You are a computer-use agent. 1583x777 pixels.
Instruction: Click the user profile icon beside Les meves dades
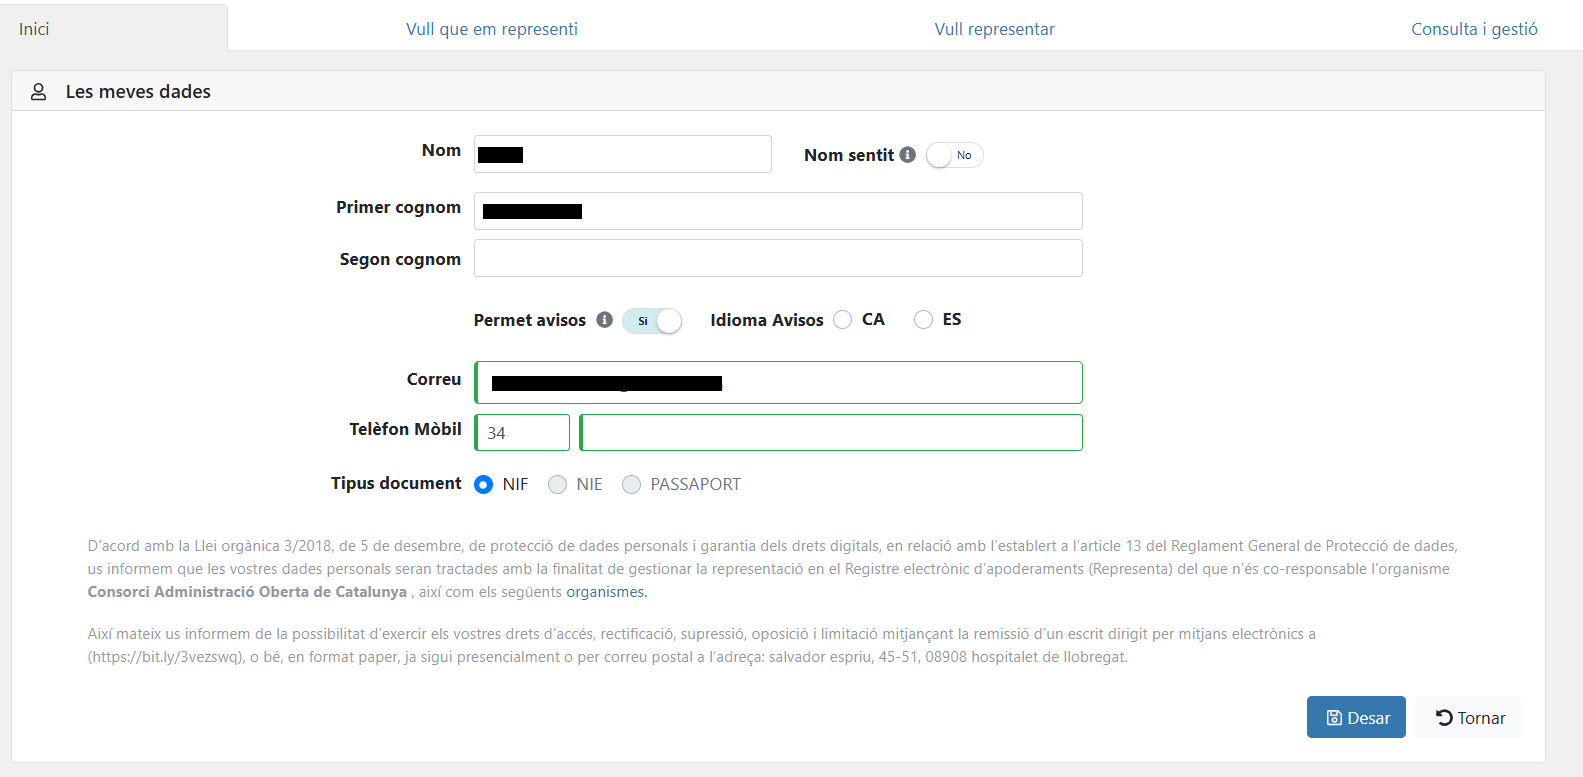pyautogui.click(x=38, y=92)
